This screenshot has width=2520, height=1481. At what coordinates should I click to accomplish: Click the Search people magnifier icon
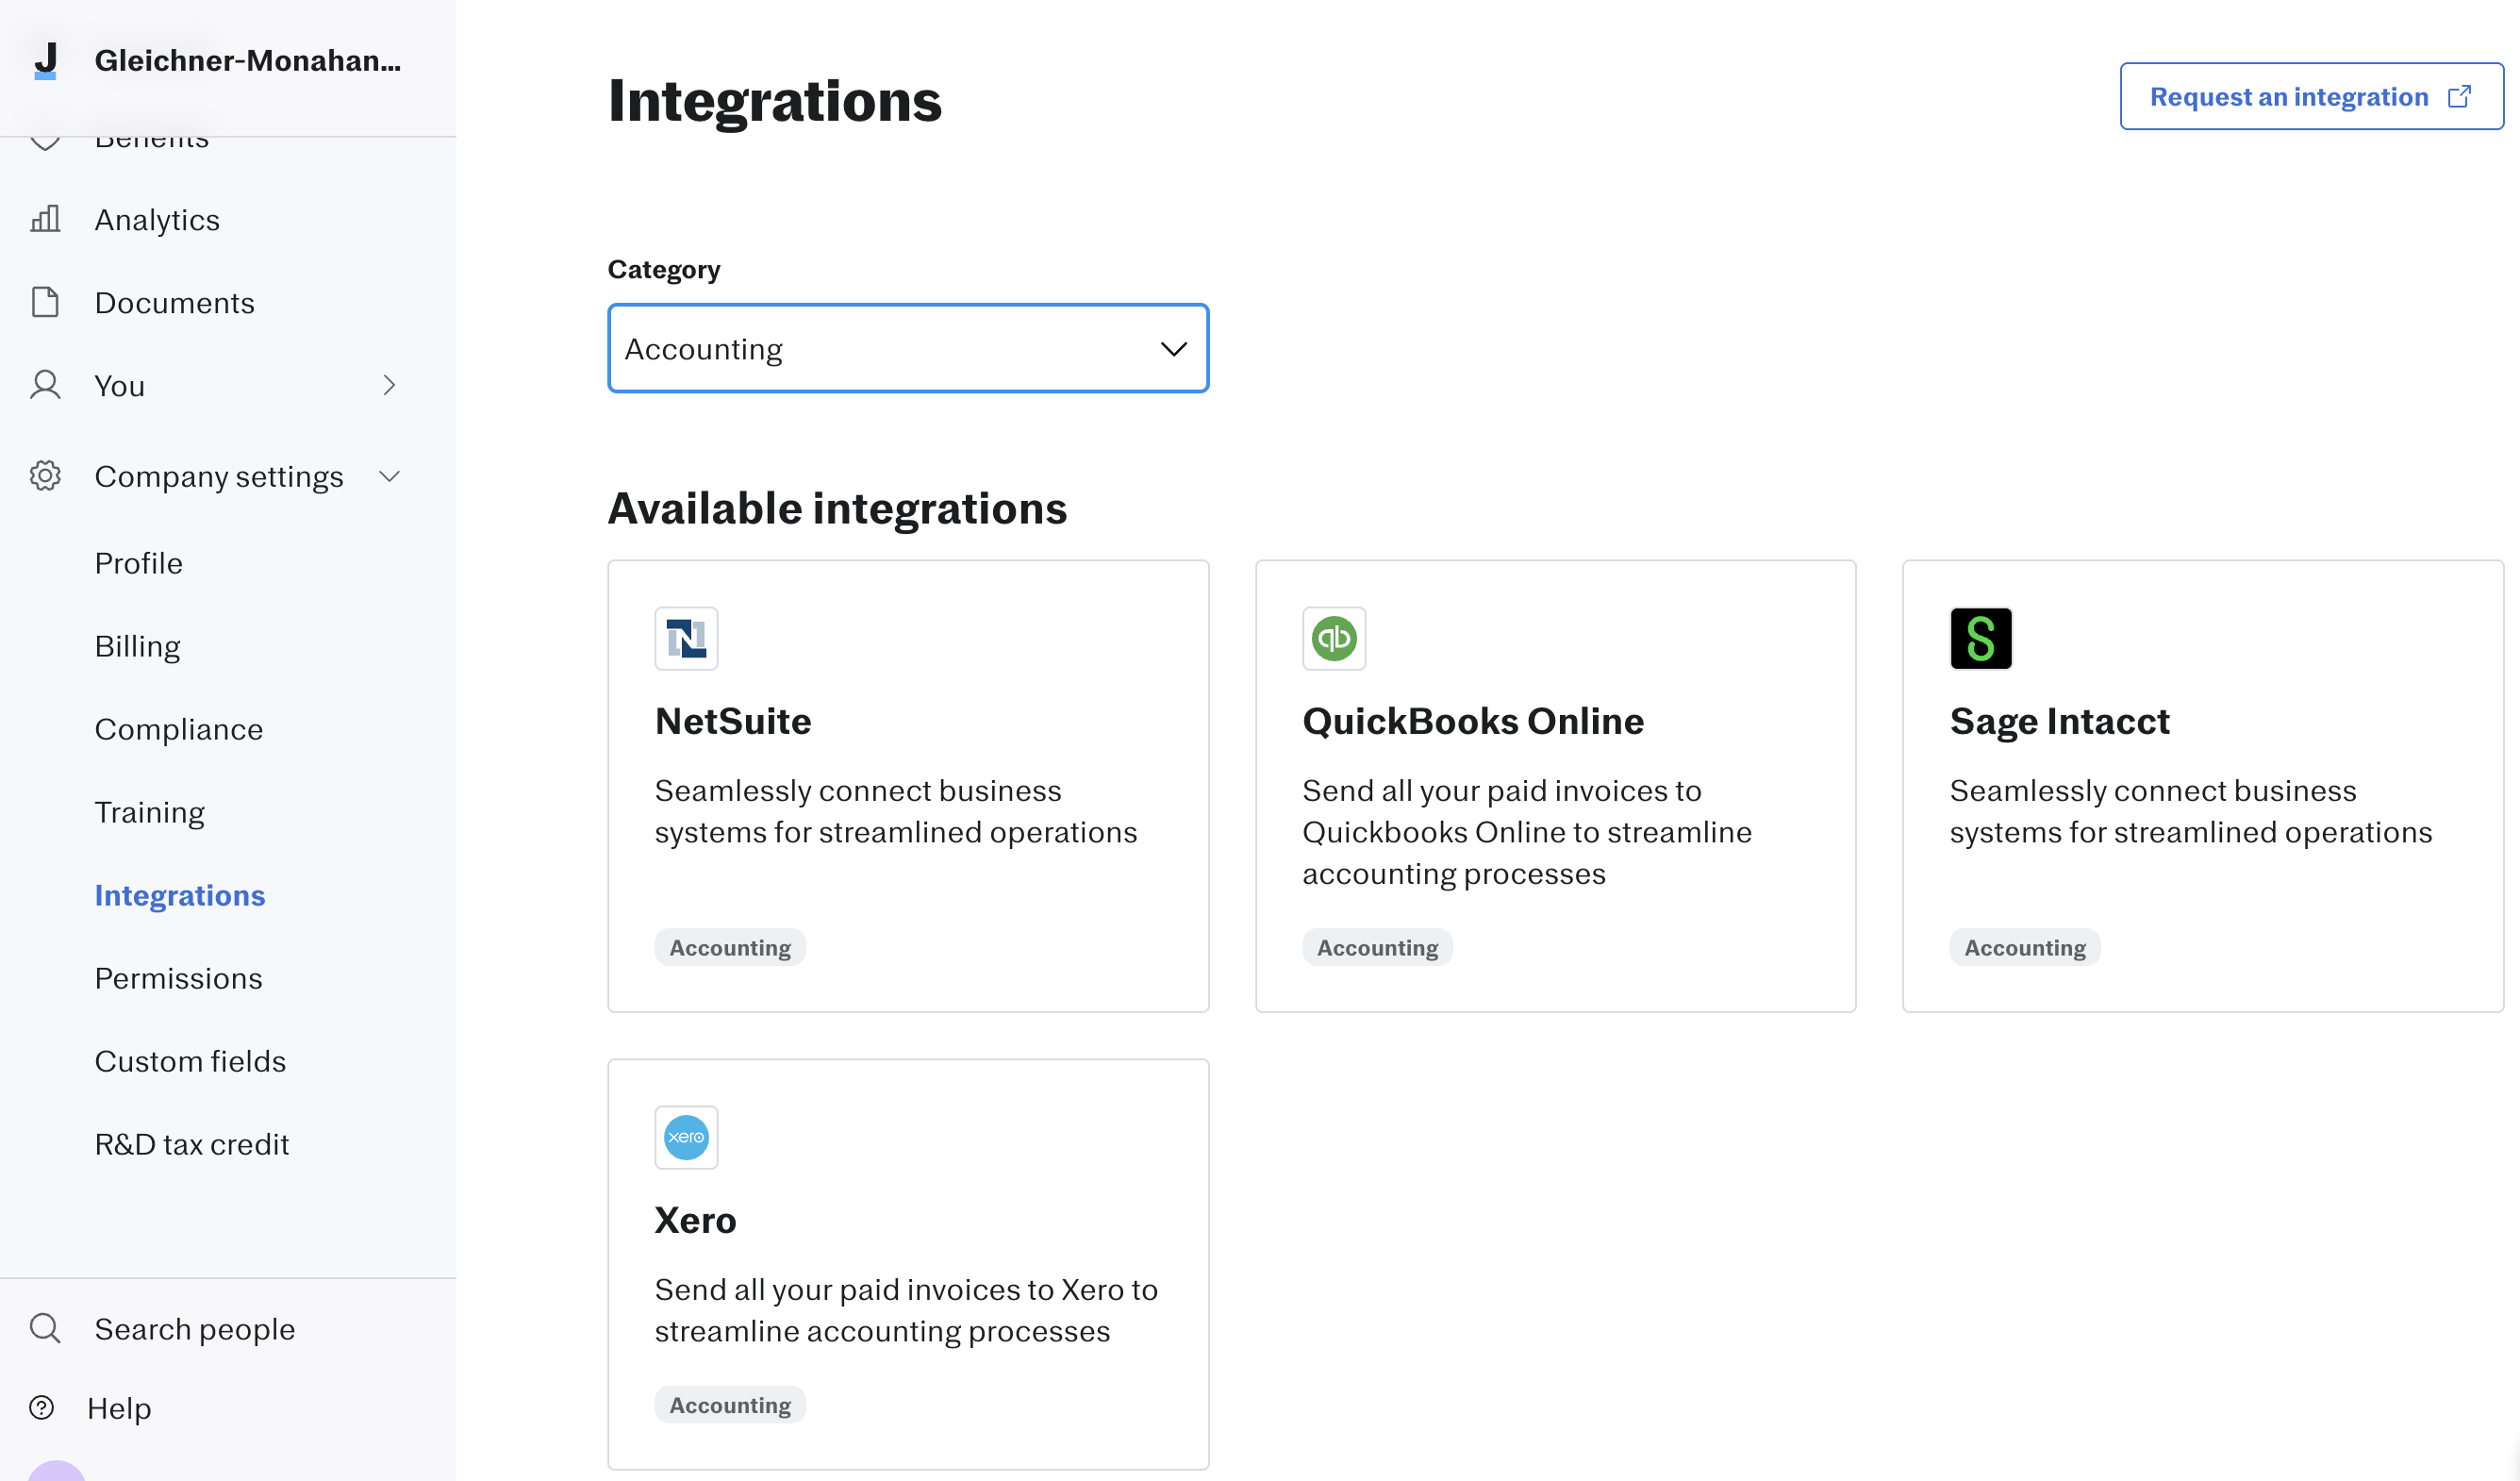tap(45, 1328)
